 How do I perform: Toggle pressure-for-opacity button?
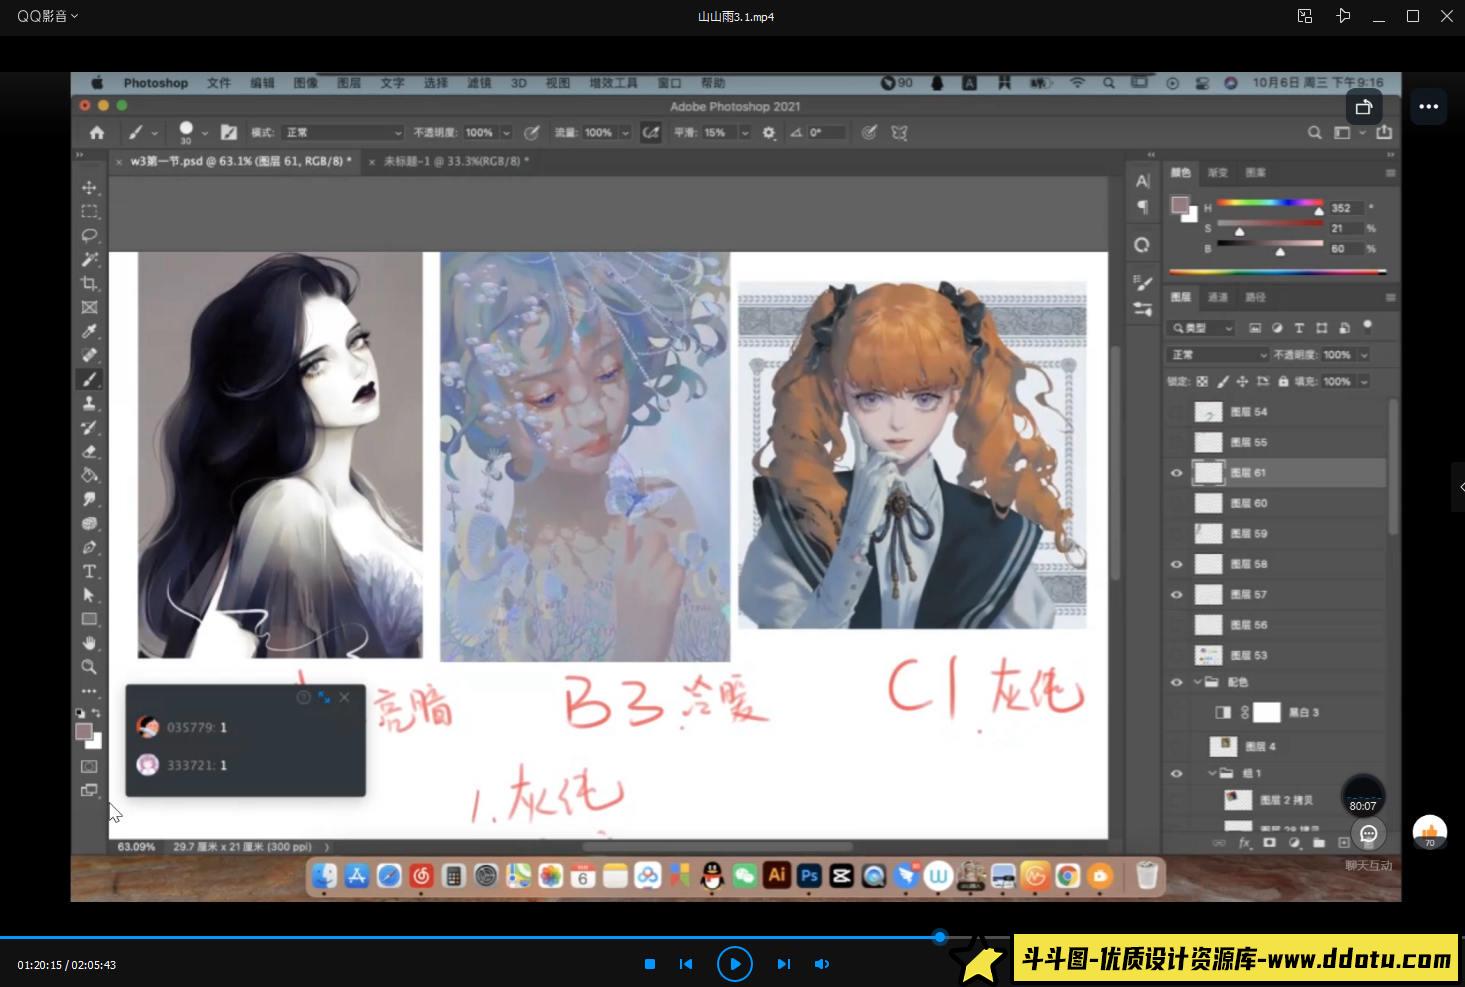532,132
